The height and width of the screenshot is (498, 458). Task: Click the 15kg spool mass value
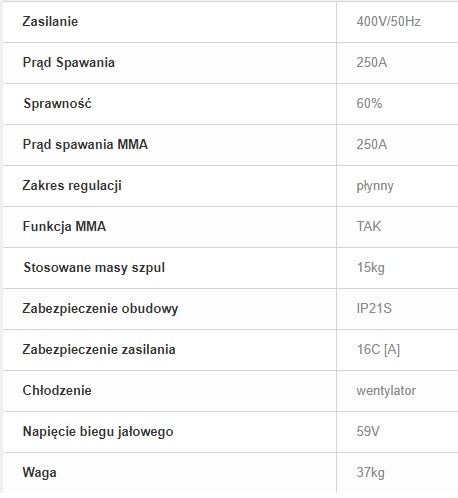pyautogui.click(x=371, y=268)
